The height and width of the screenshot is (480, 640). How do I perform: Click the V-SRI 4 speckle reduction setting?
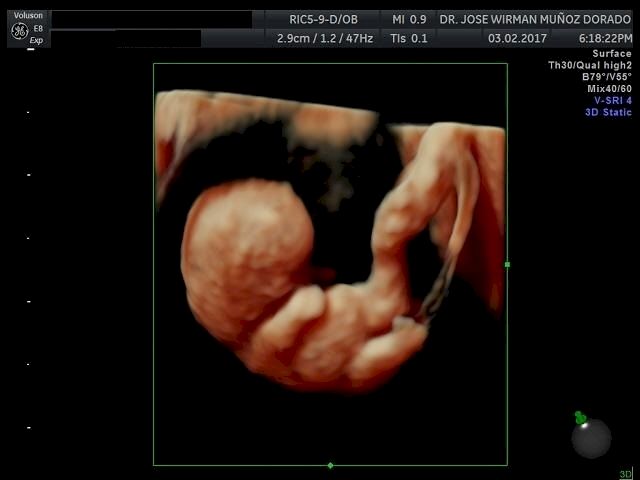(612, 100)
